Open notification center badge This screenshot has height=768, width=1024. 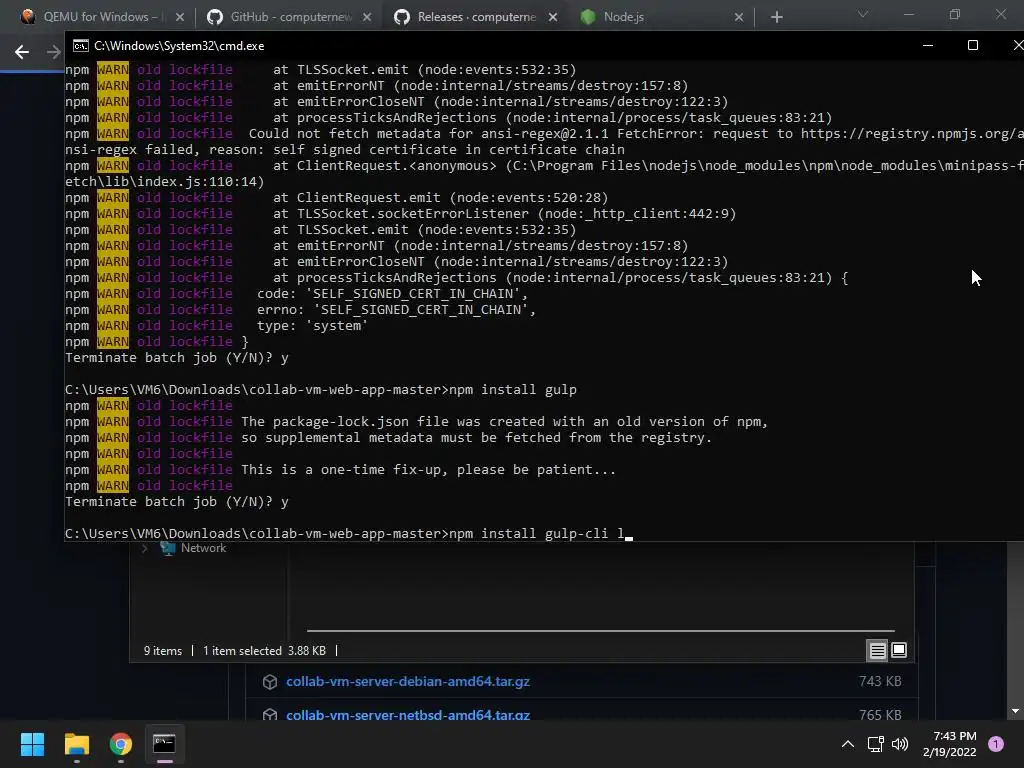point(996,744)
